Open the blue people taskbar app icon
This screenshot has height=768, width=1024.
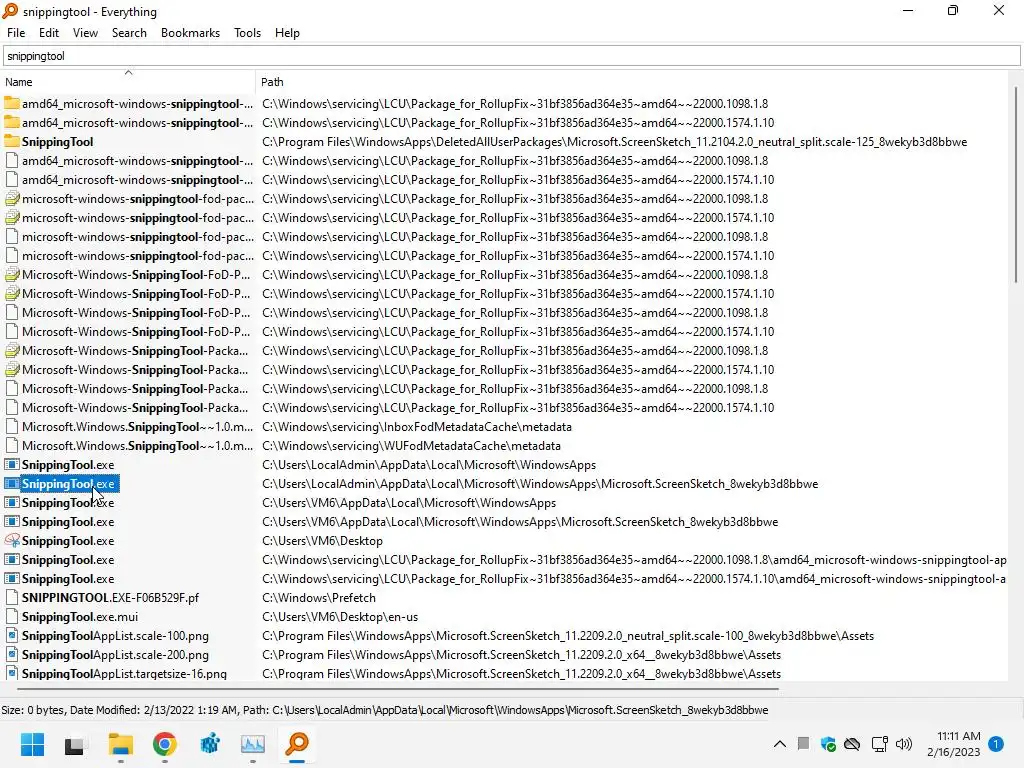coord(209,744)
